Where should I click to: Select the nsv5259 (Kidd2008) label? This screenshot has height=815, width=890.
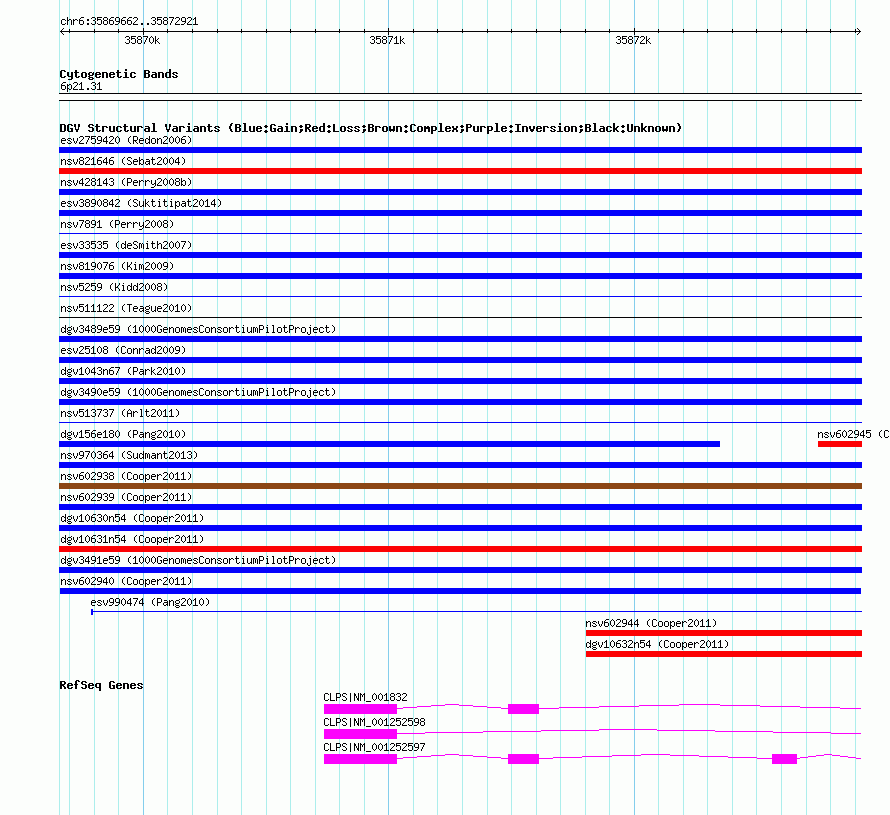(114, 287)
